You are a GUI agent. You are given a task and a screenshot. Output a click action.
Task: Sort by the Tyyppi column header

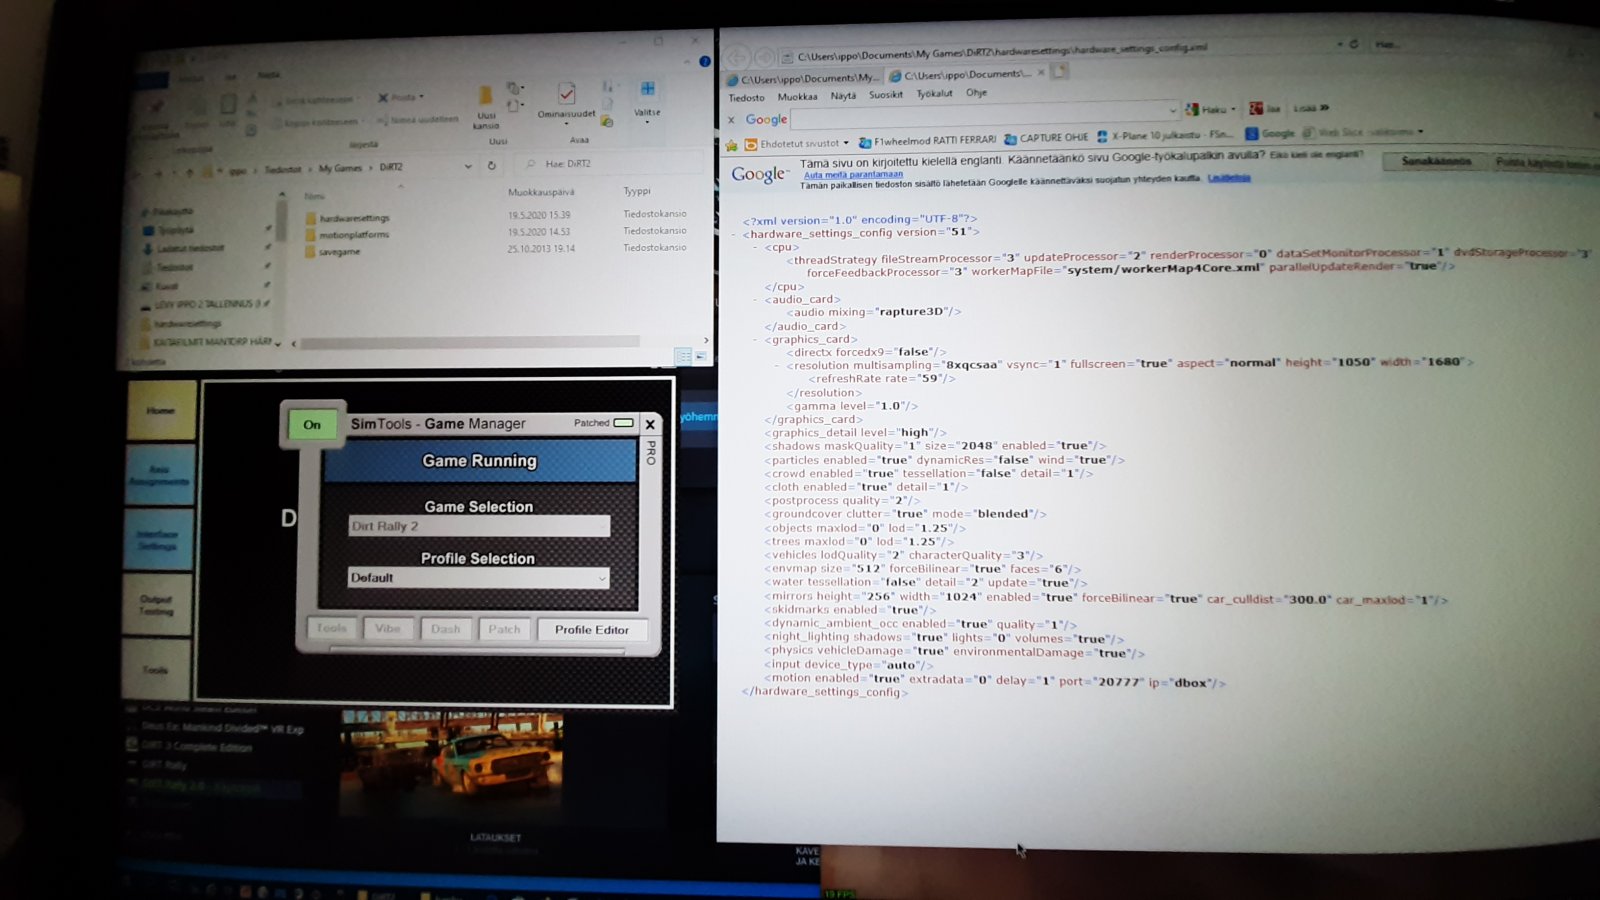click(637, 191)
